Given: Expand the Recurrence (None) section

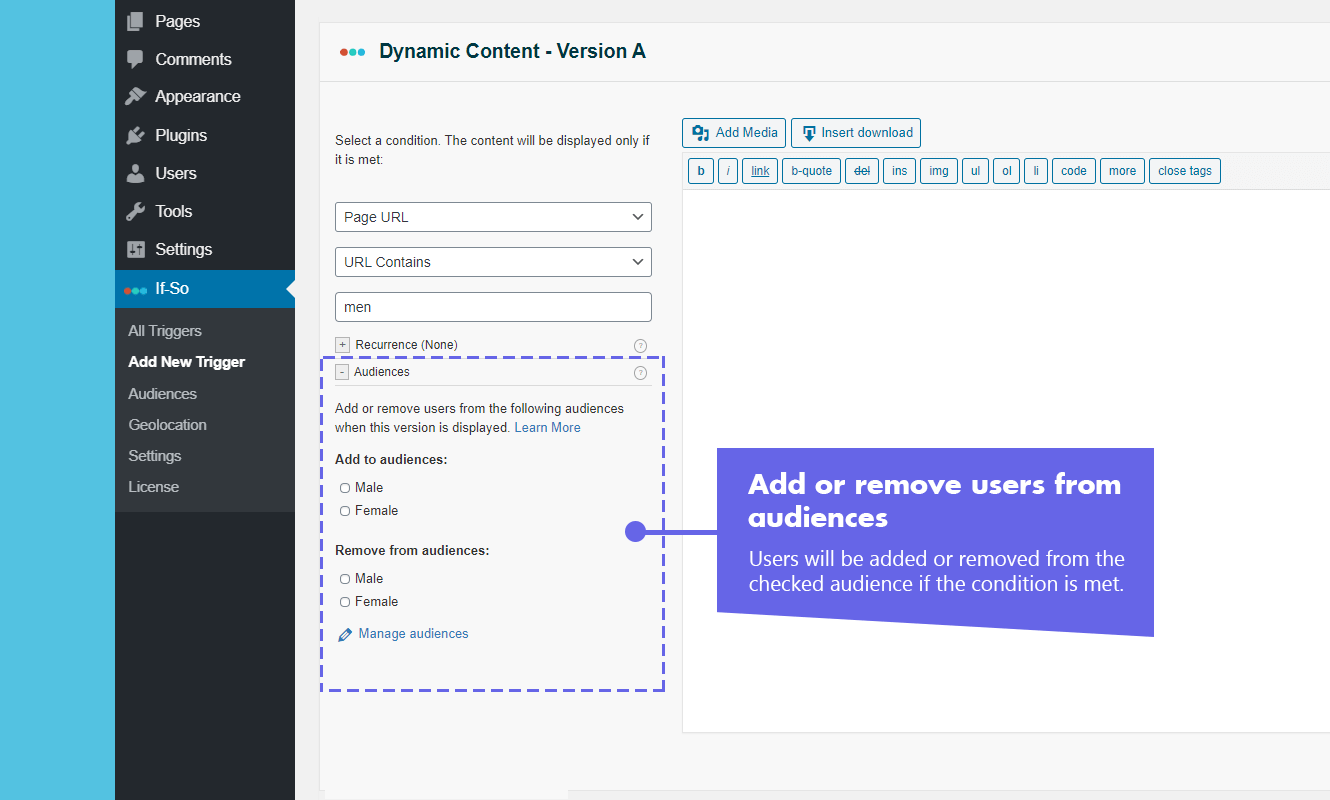Looking at the screenshot, I should (342, 344).
